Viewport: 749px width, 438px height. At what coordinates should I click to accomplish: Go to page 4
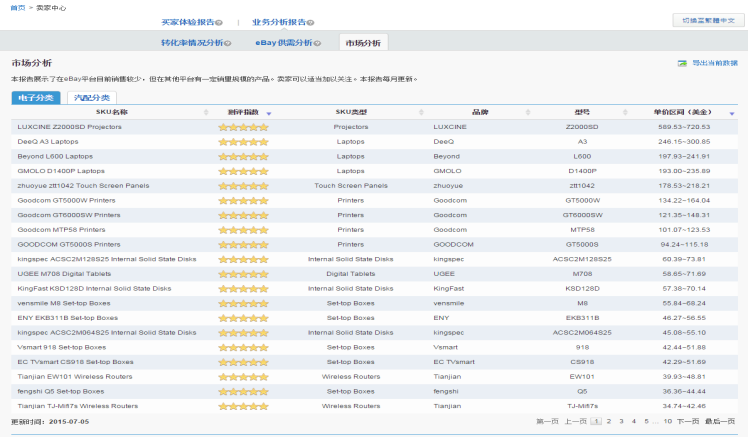pyautogui.click(x=634, y=421)
